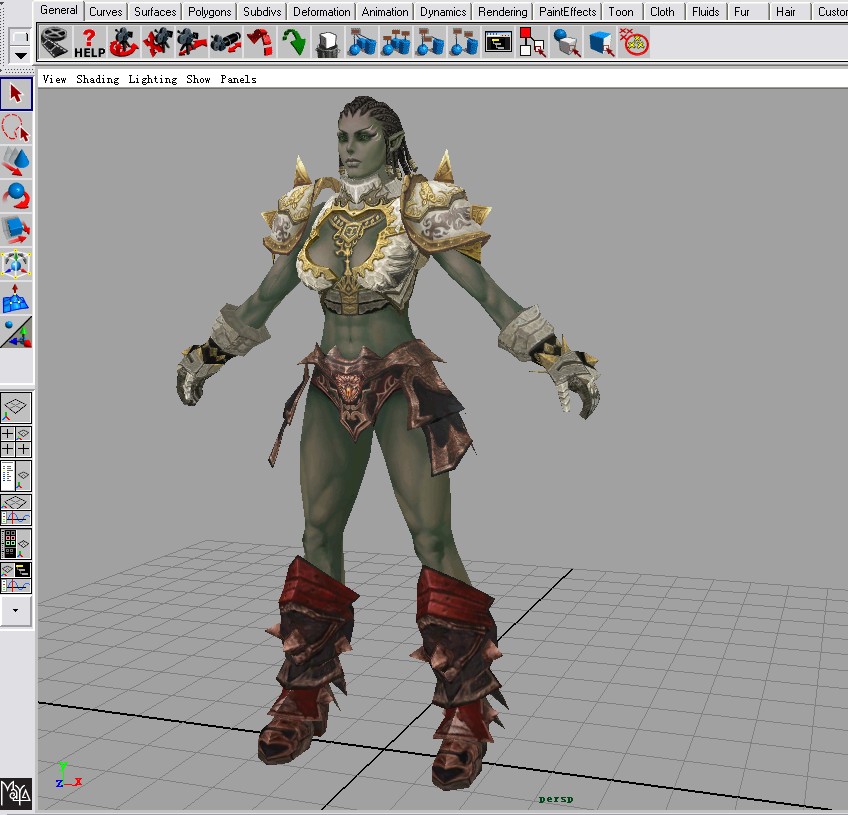Viewport: 848px width, 815px height.
Task: Expand the layout options arrow below quick layouts
Action: click(16, 611)
